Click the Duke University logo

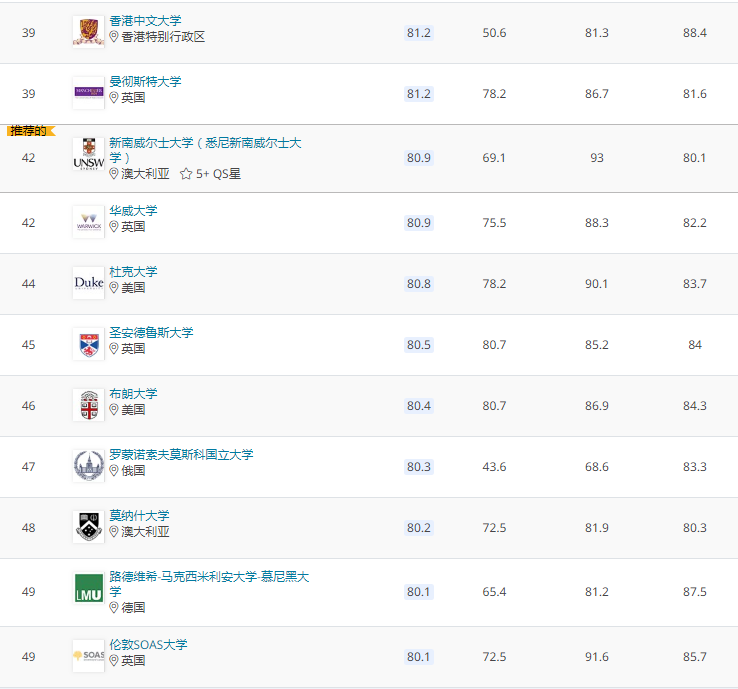(x=88, y=283)
